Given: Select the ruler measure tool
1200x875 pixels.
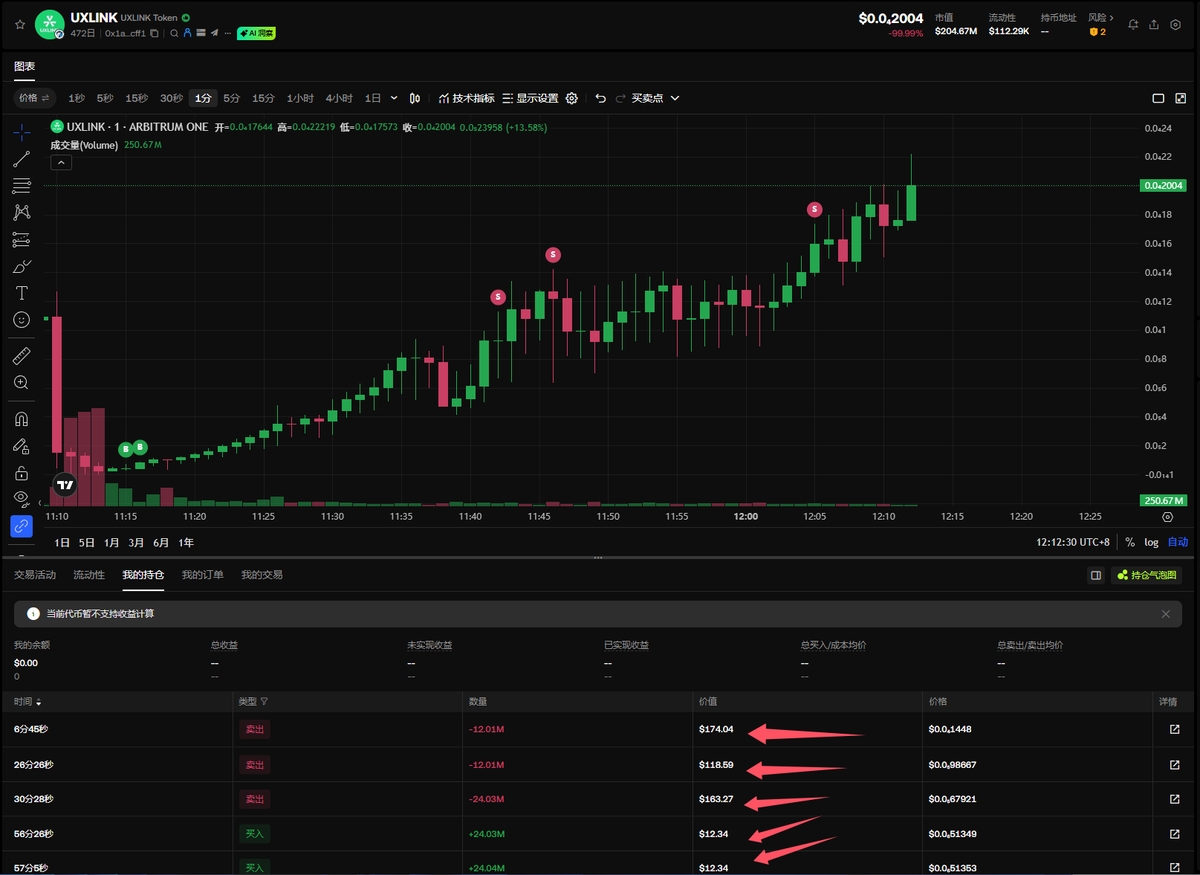Looking at the screenshot, I should coord(21,355).
